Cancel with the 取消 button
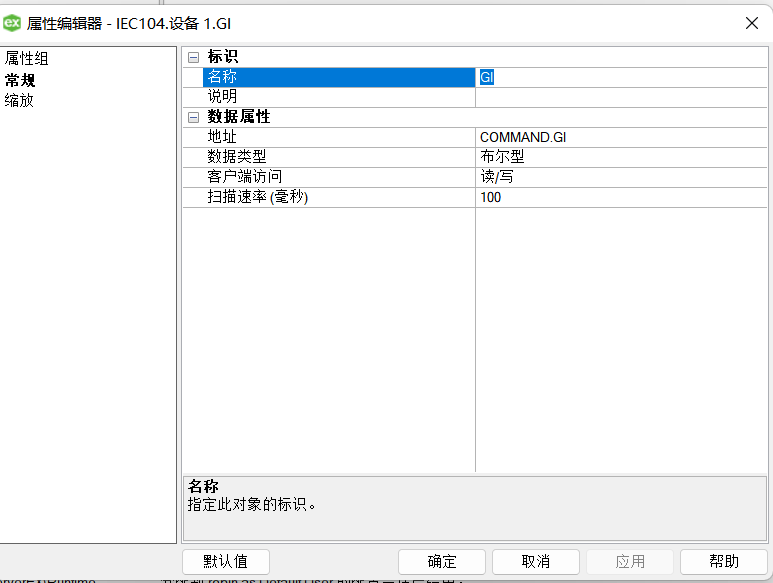Viewport: 773px width, 583px height. [x=535, y=561]
